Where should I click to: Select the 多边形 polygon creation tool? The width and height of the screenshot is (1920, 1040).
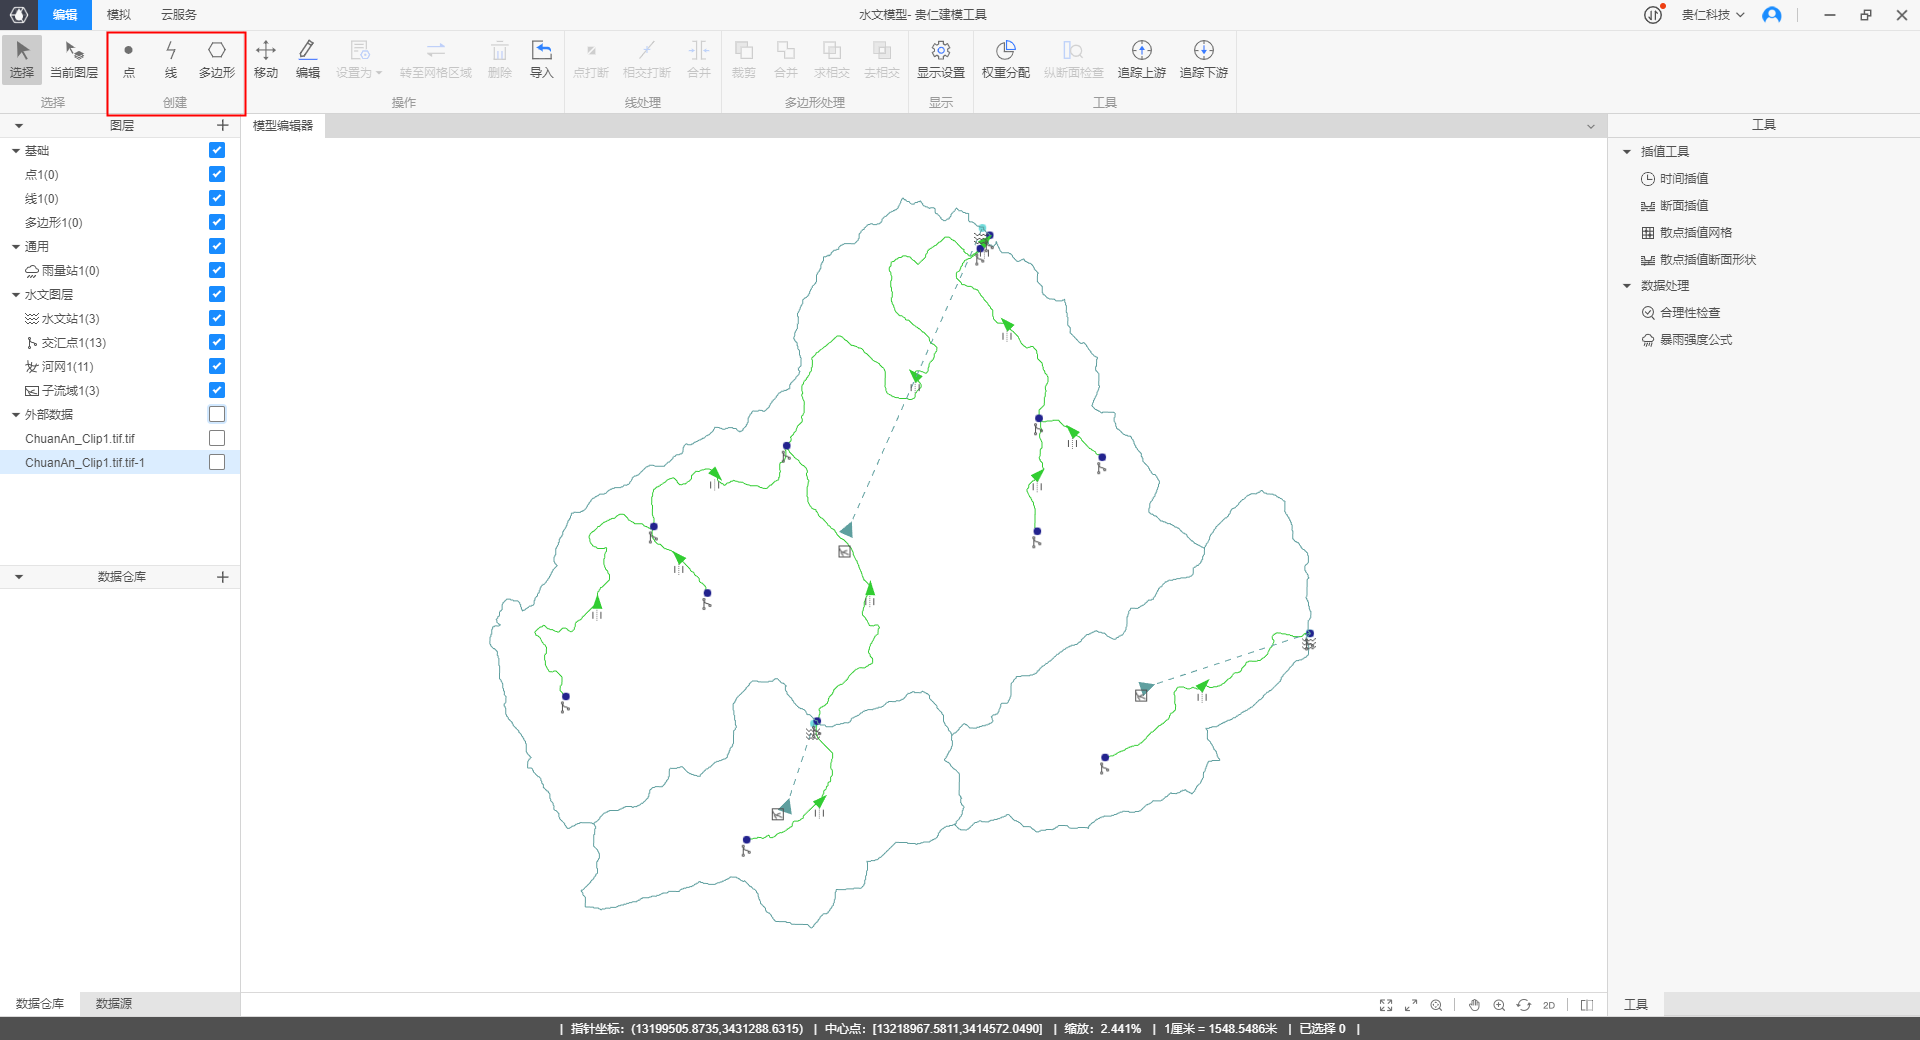pos(216,59)
